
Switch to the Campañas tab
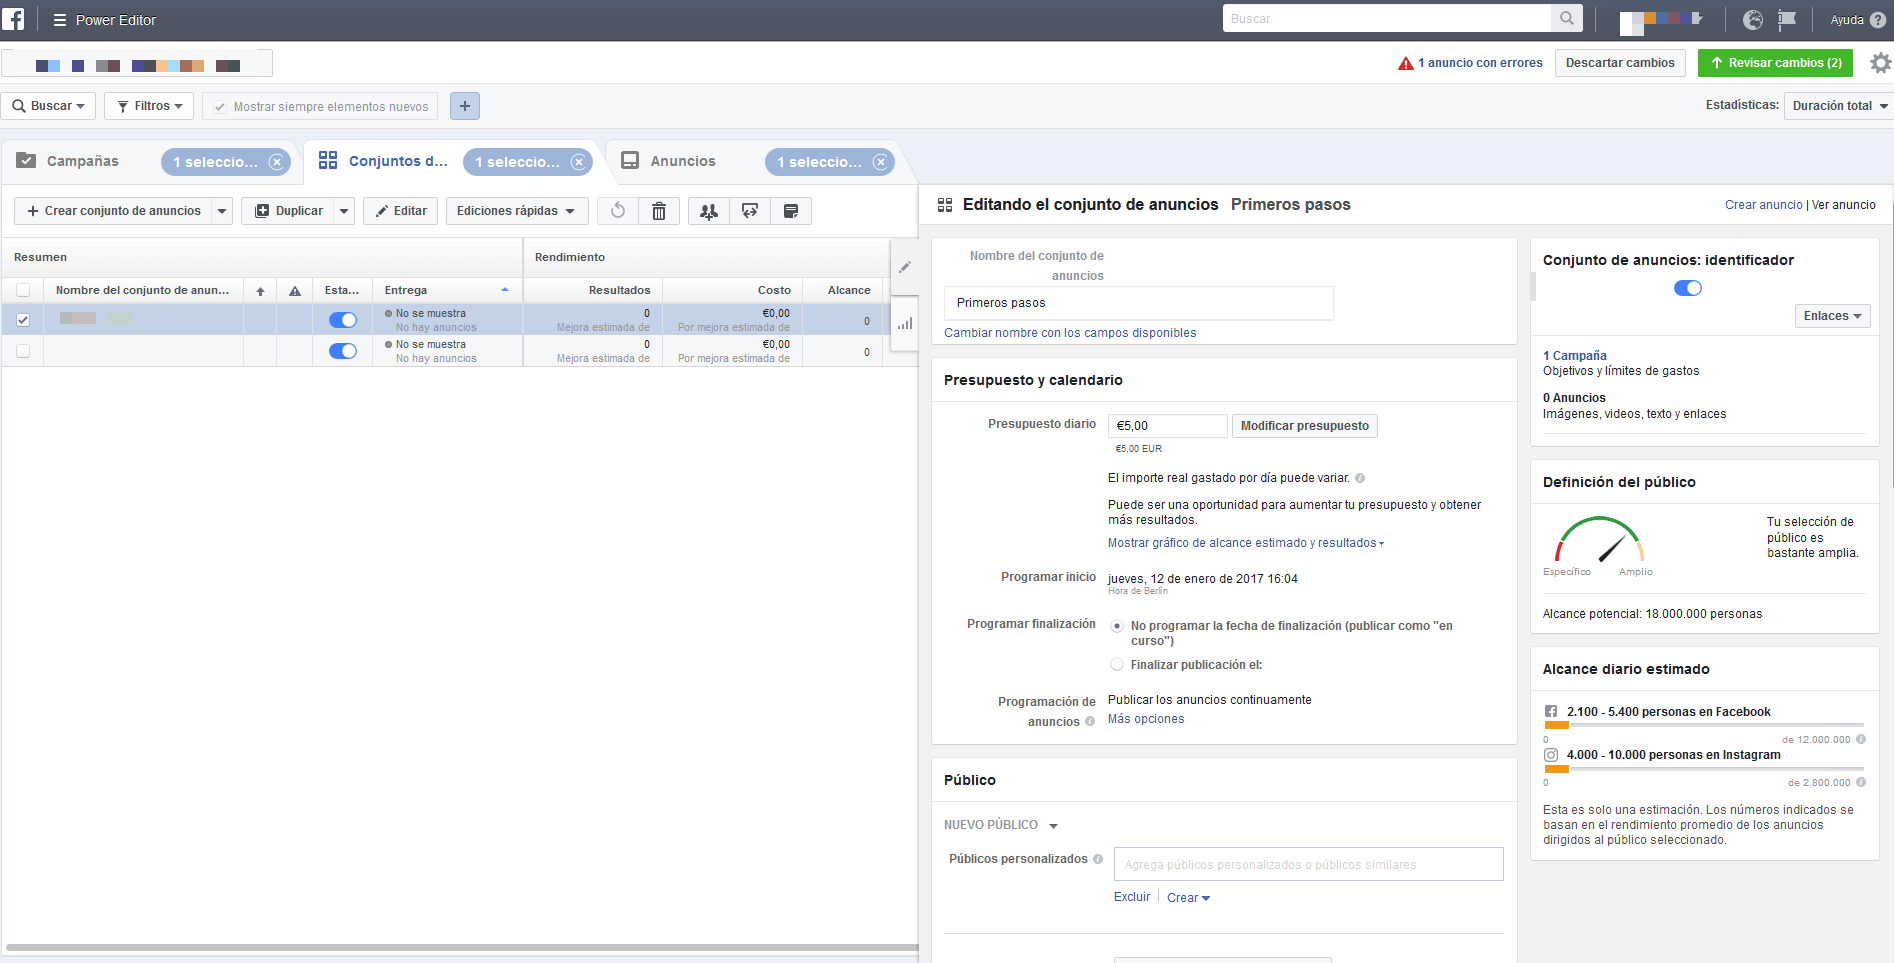pyautogui.click(x=83, y=161)
